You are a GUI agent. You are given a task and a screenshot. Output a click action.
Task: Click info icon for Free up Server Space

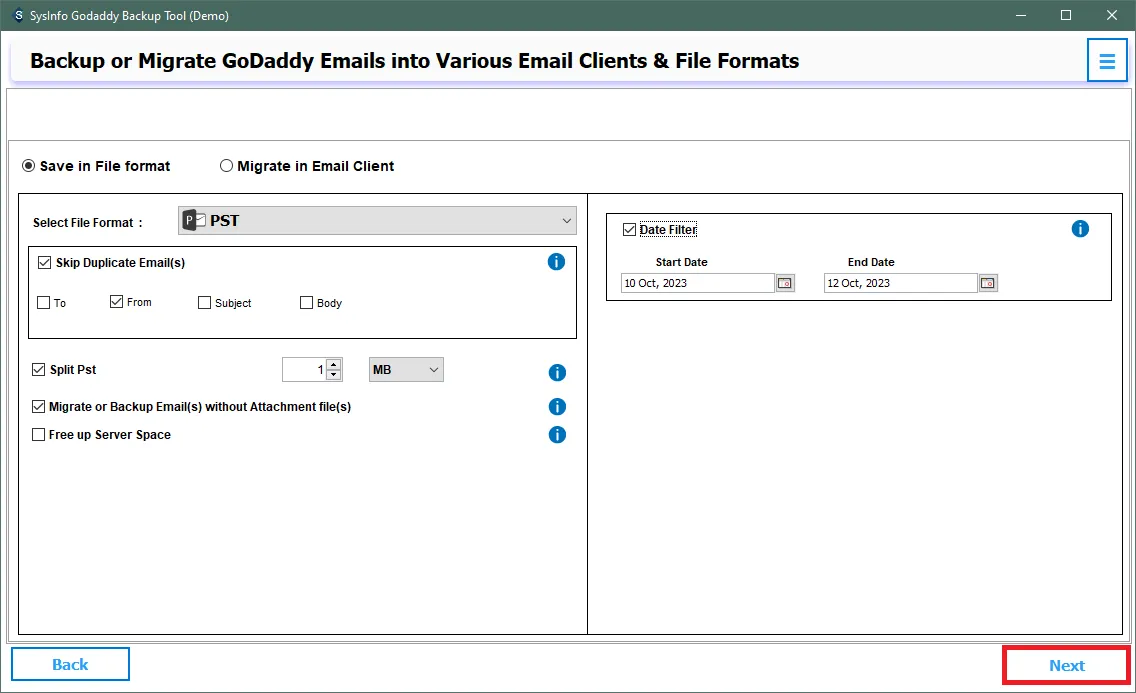(x=557, y=435)
